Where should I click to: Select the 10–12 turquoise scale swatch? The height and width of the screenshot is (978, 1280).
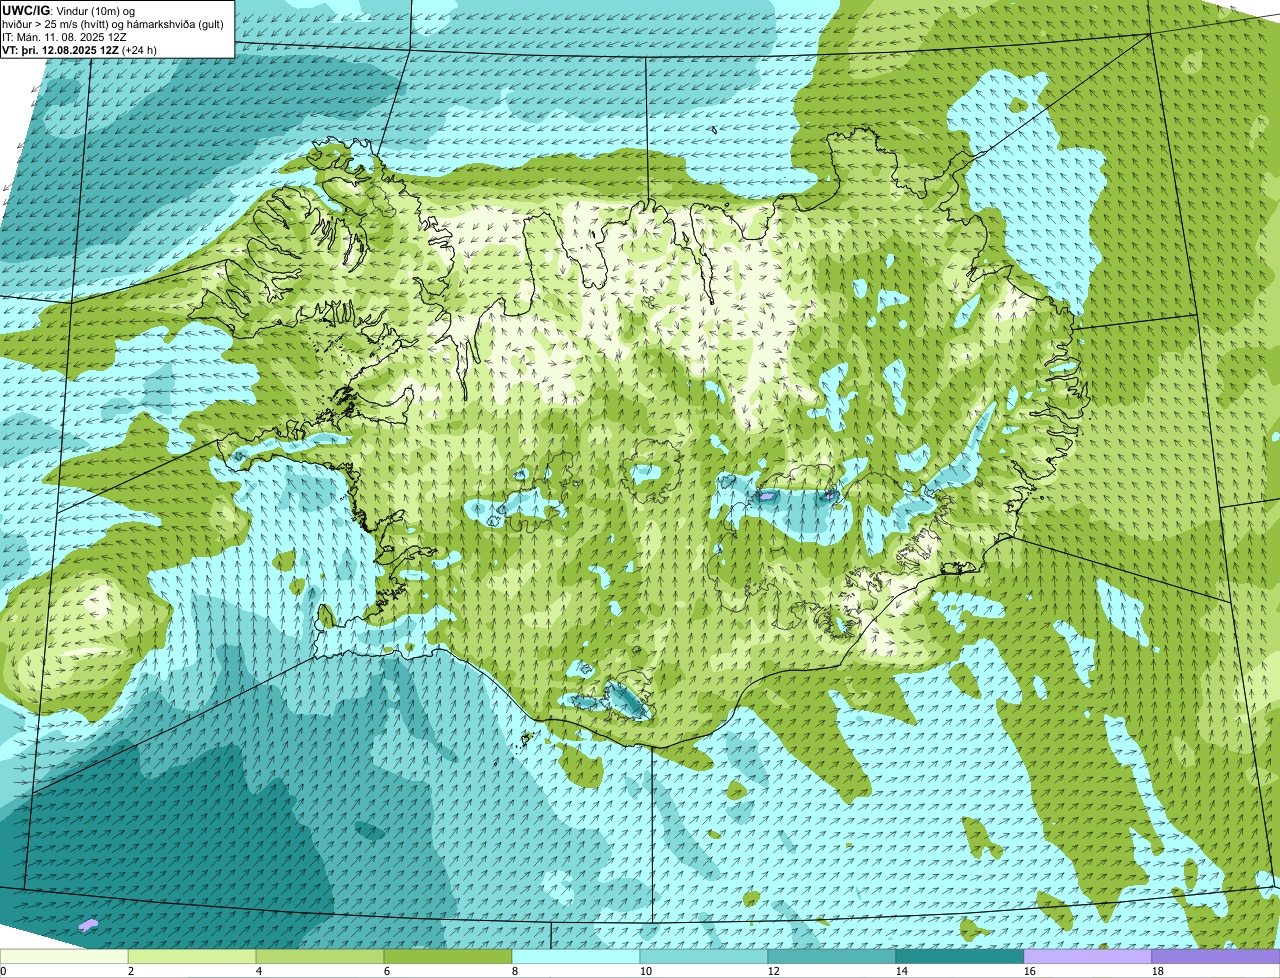coord(704,956)
